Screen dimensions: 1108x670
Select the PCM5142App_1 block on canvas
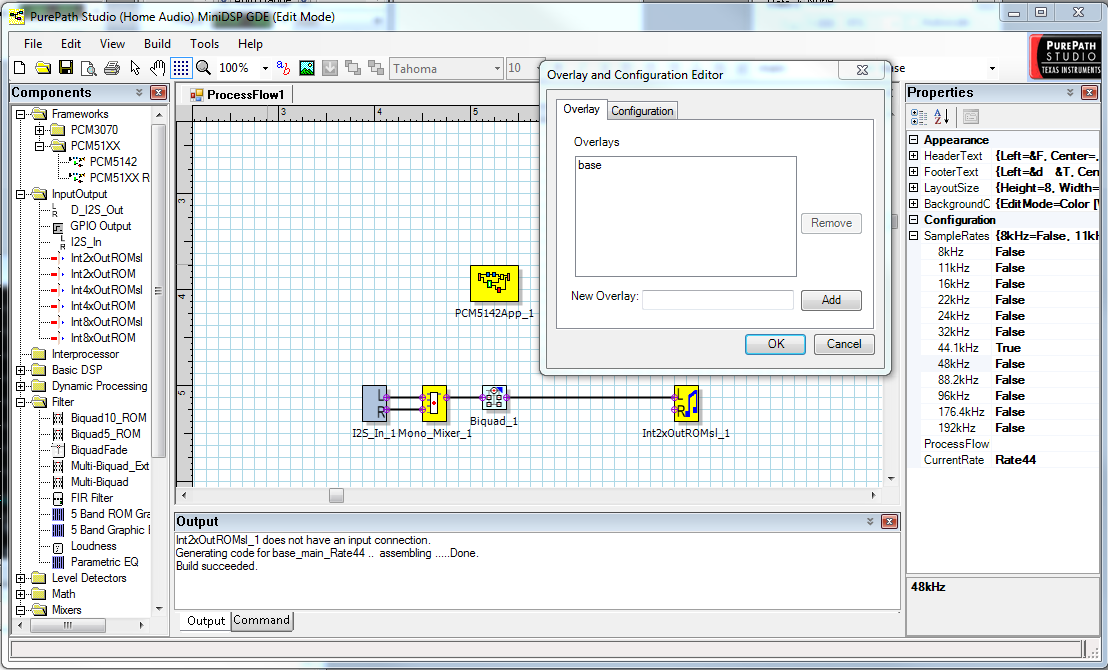pos(495,283)
